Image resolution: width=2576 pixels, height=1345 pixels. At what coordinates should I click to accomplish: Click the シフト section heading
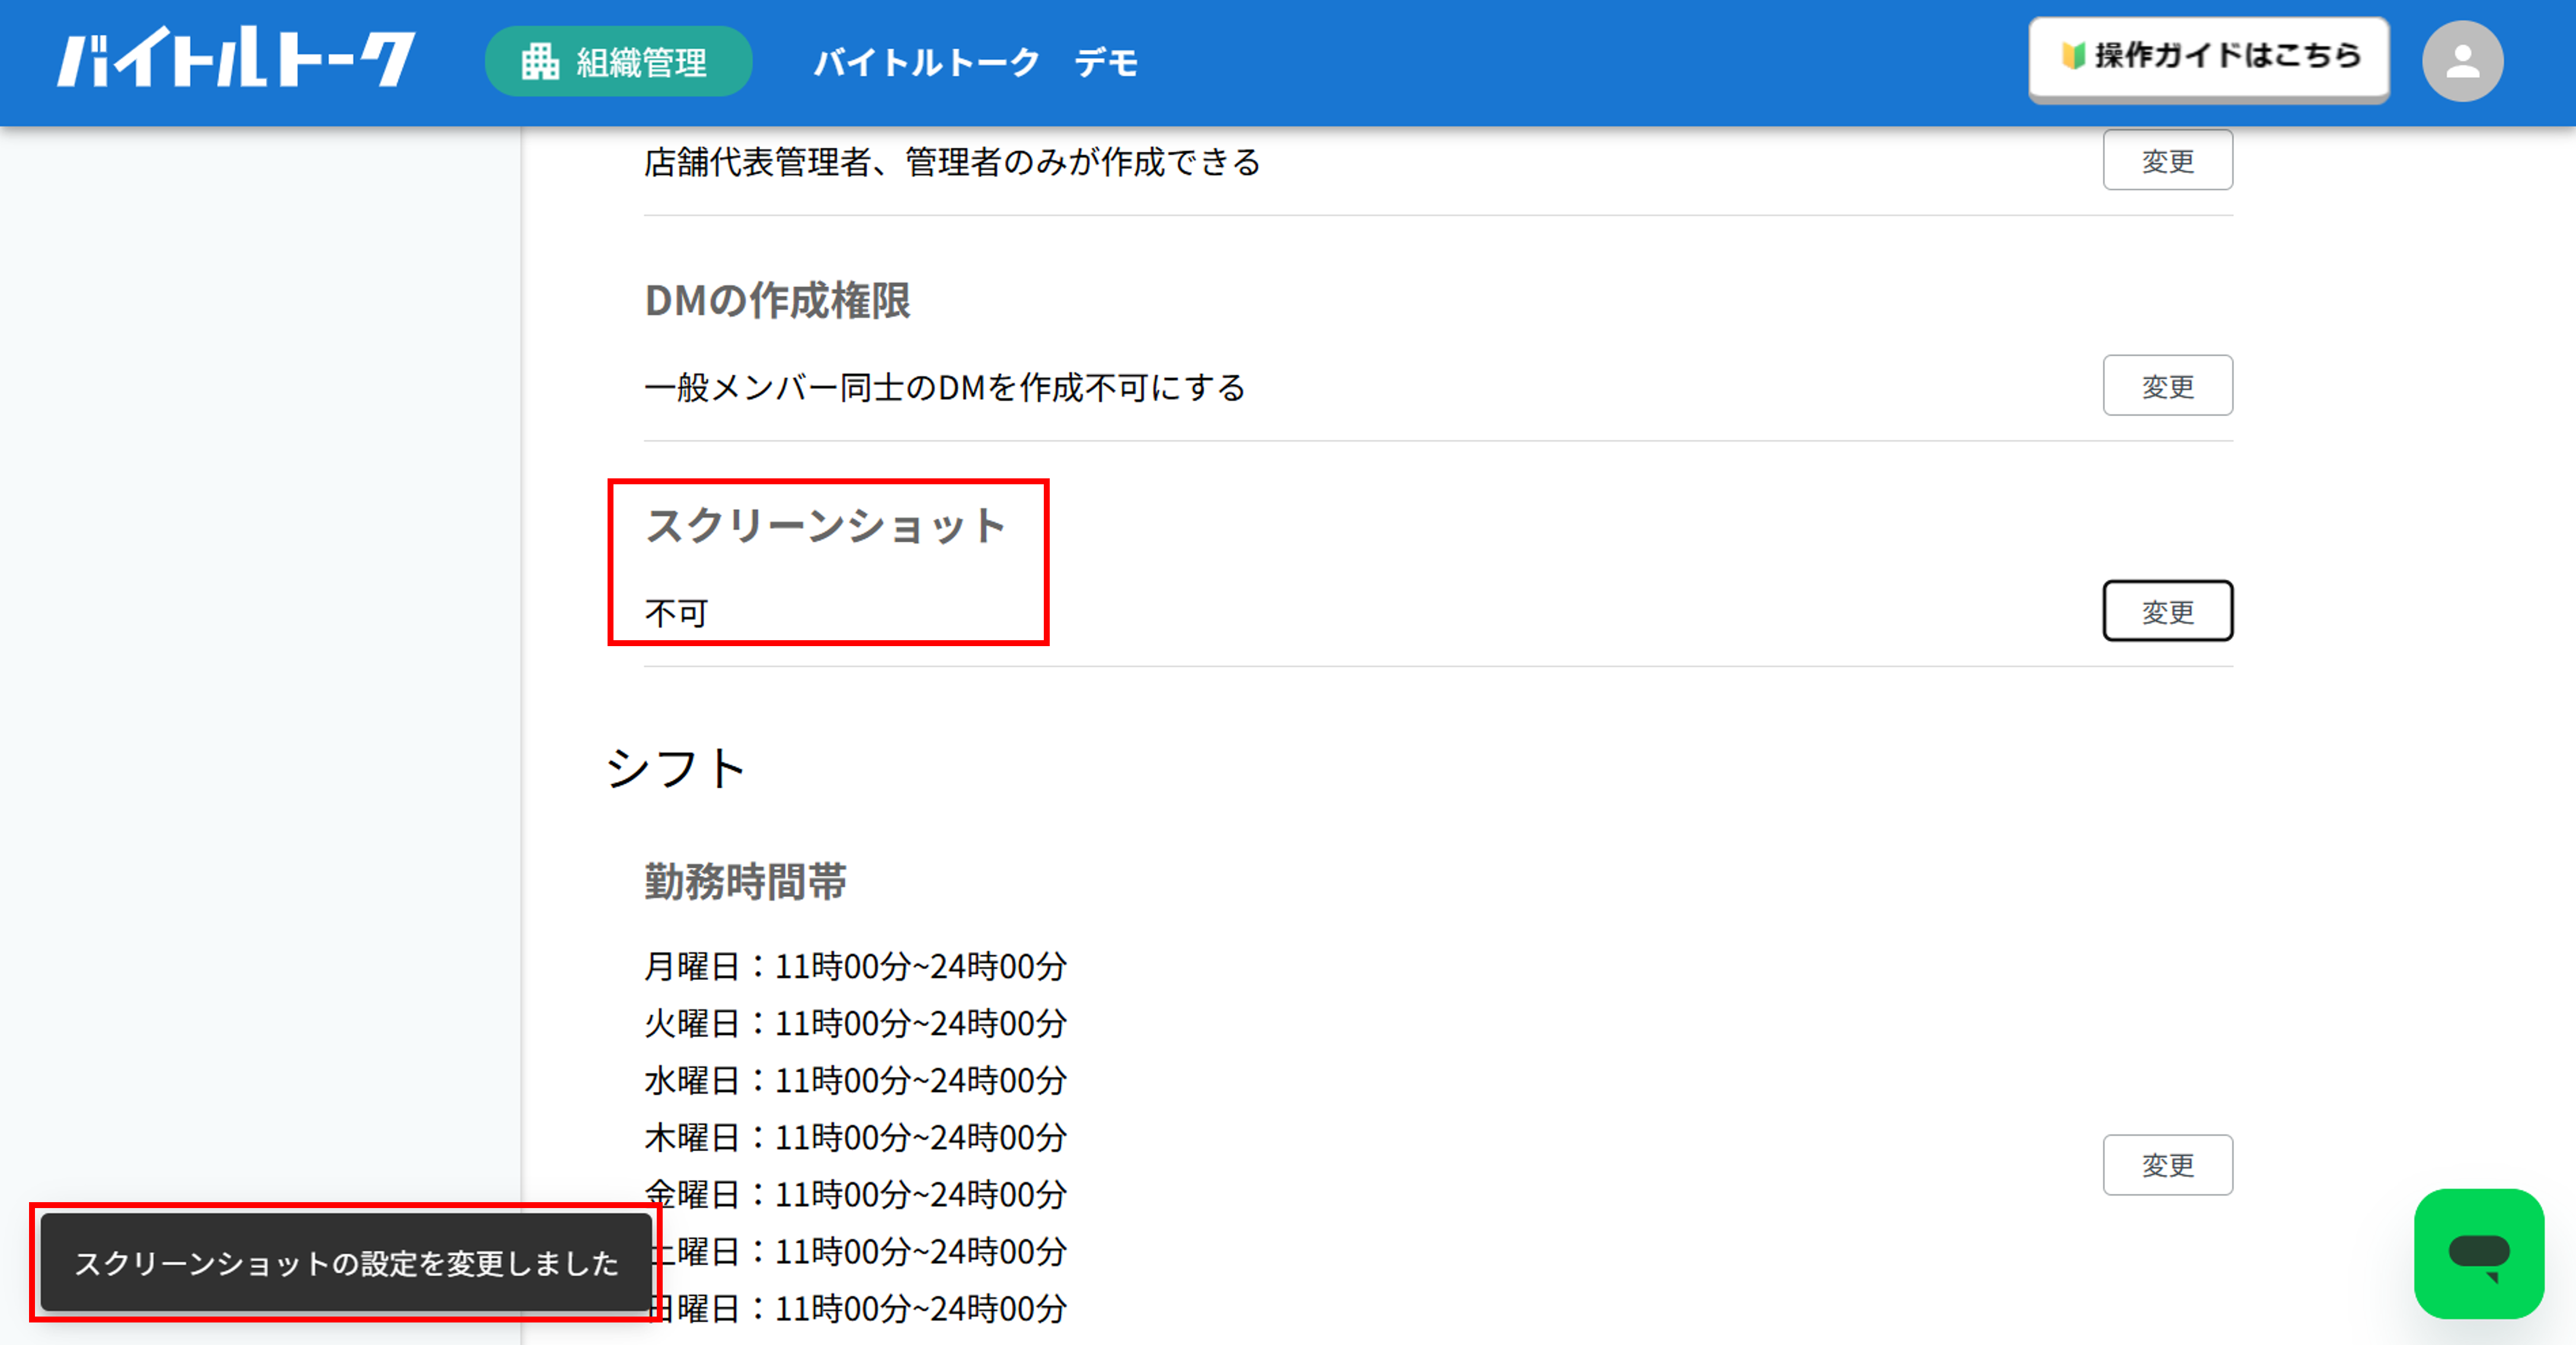(676, 769)
